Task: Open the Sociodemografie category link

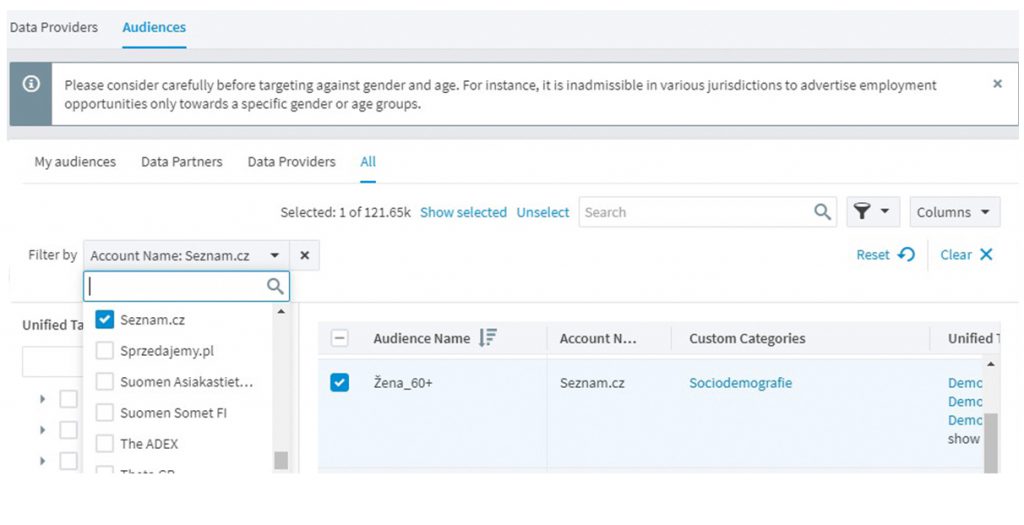Action: tap(741, 383)
